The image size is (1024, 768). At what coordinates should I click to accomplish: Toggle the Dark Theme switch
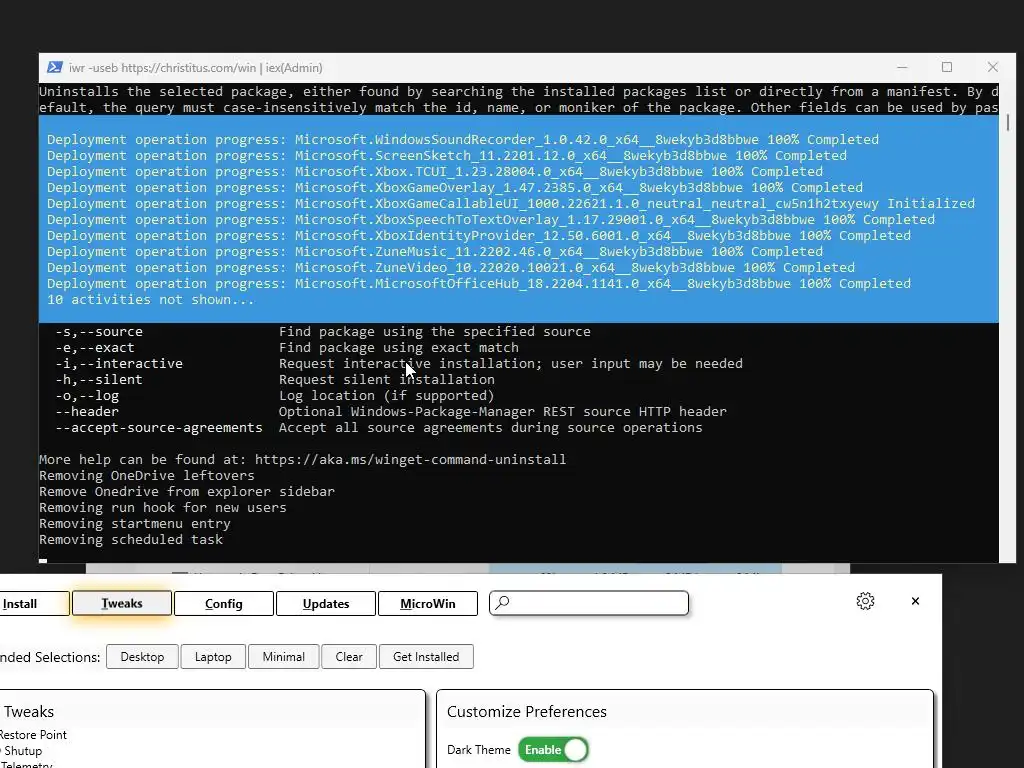click(x=554, y=750)
